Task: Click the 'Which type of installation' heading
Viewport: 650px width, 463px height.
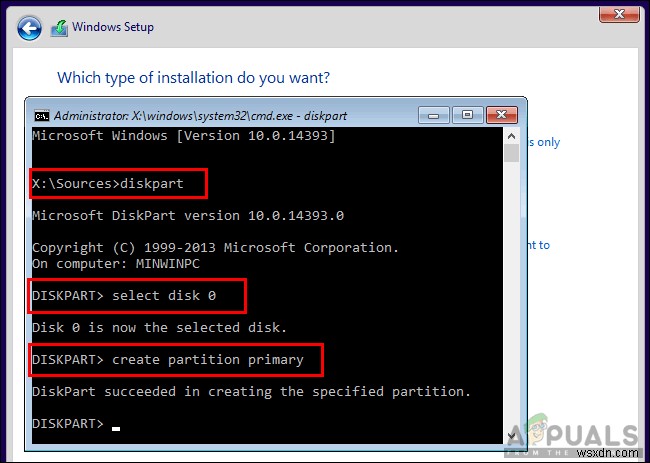Action: click(x=193, y=77)
